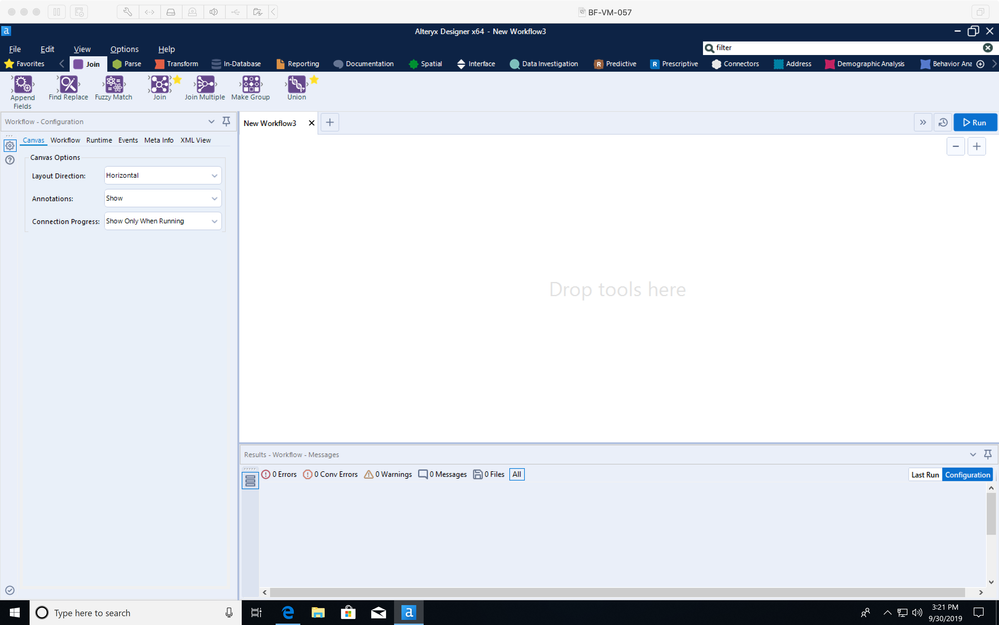This screenshot has height=625, width=999.
Task: Open the In-Database tool category
Action: 236,64
